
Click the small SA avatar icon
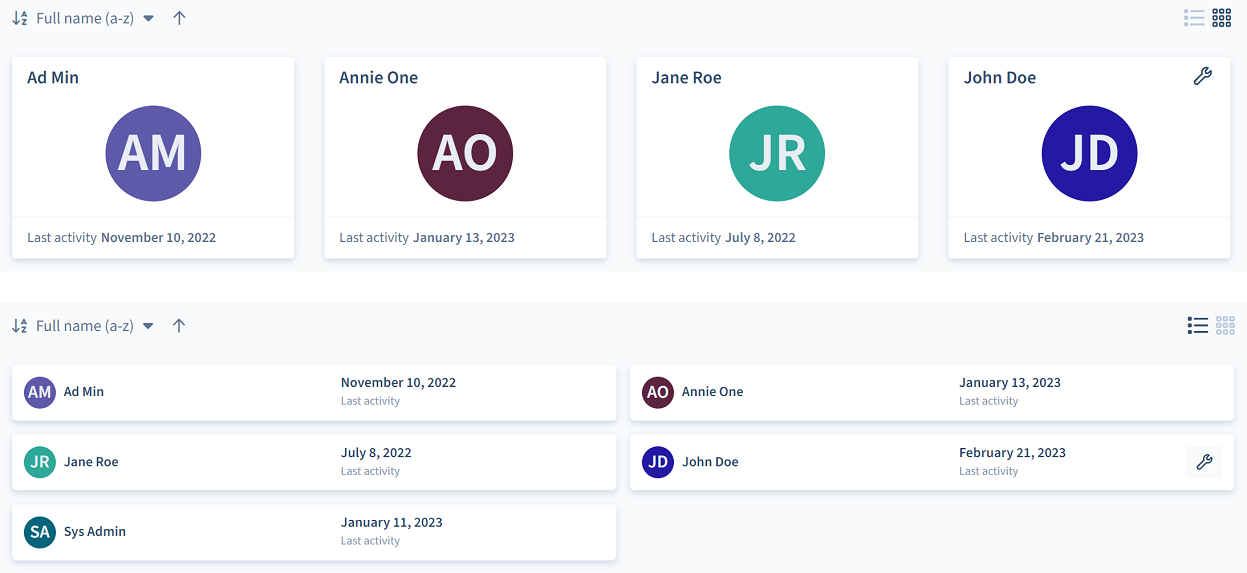(x=40, y=532)
